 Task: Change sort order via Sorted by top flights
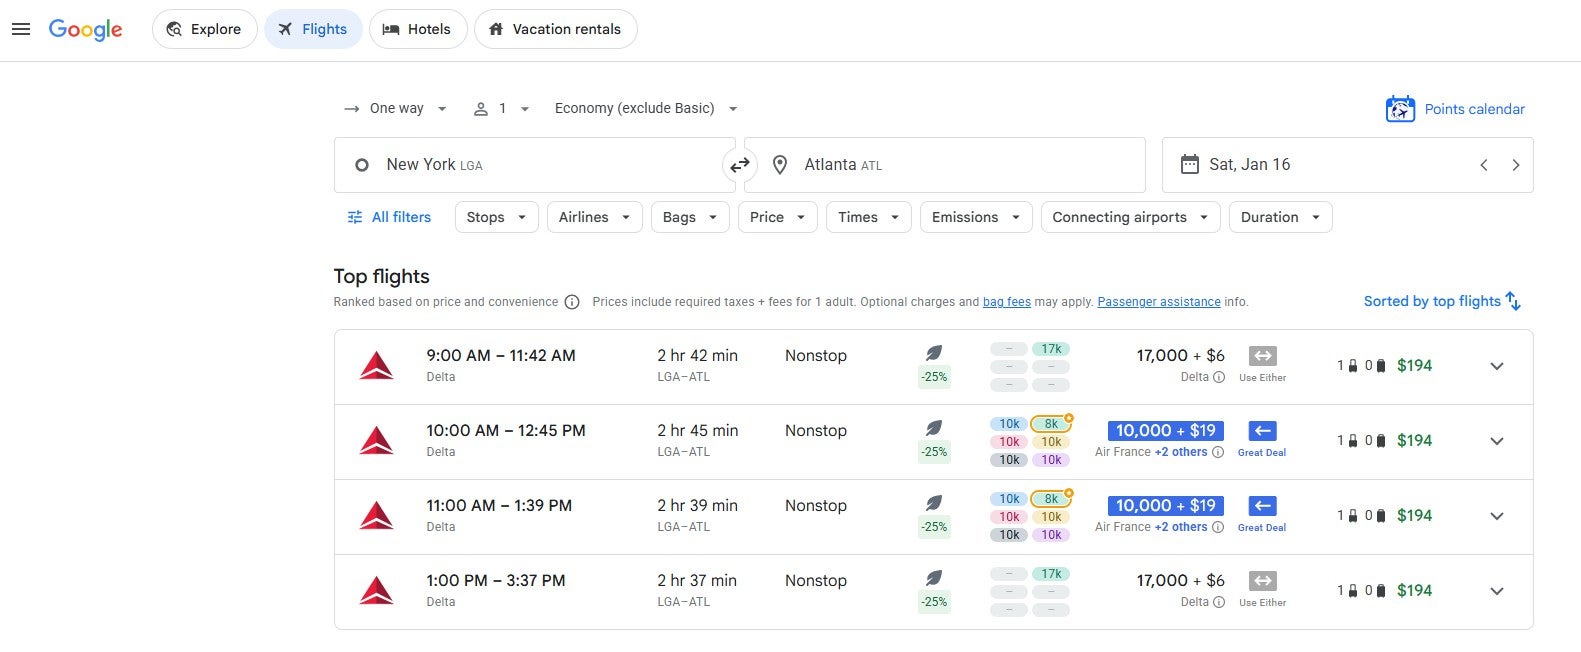click(x=1442, y=301)
